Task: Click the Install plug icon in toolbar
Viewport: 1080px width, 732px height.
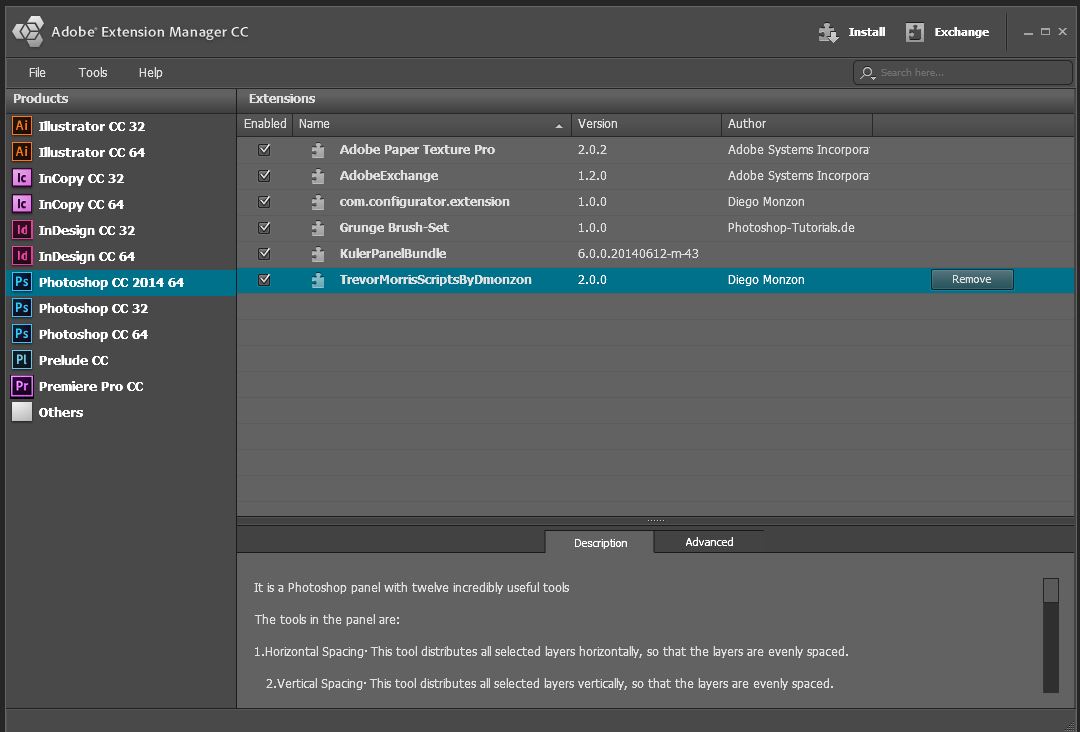Action: [828, 31]
